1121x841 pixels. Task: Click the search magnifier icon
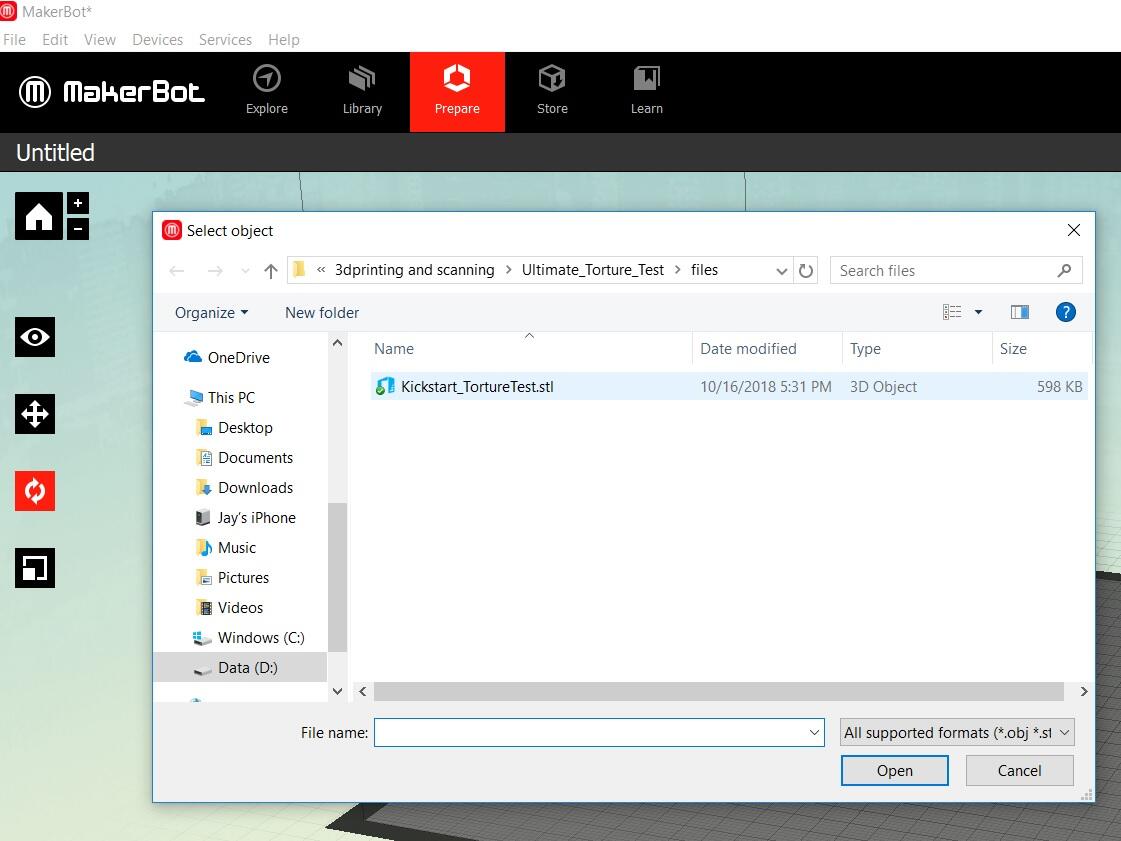(x=1065, y=270)
